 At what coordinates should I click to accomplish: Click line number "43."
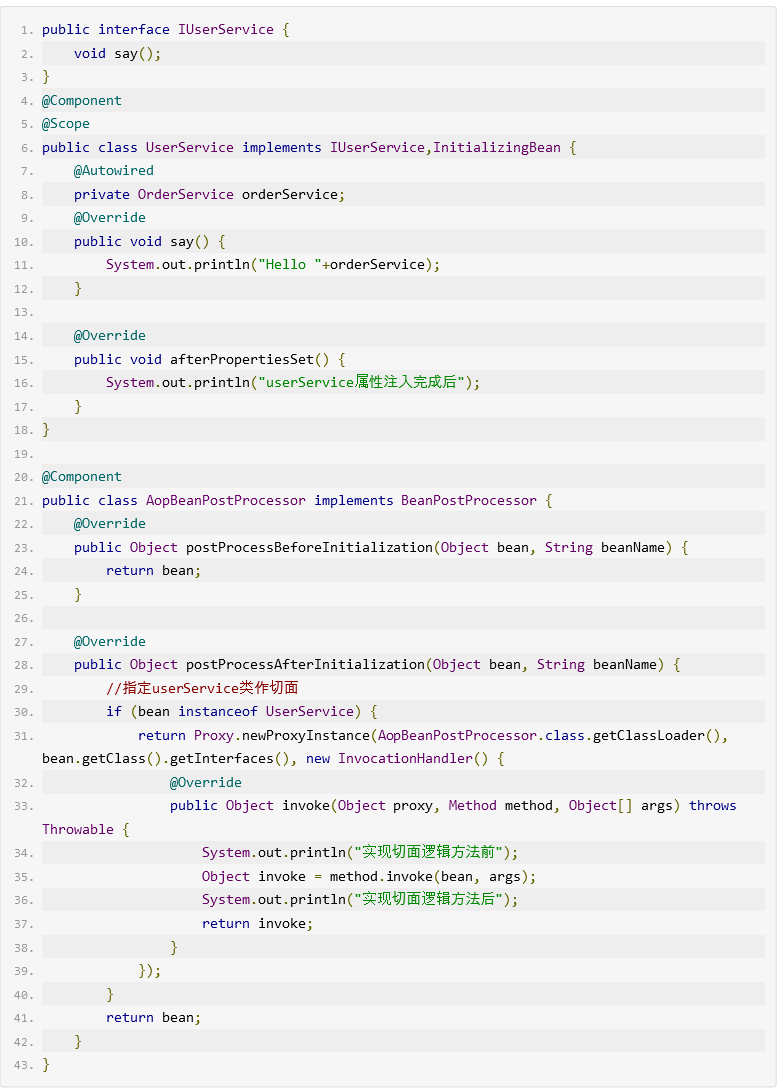pyautogui.click(x=24, y=1065)
